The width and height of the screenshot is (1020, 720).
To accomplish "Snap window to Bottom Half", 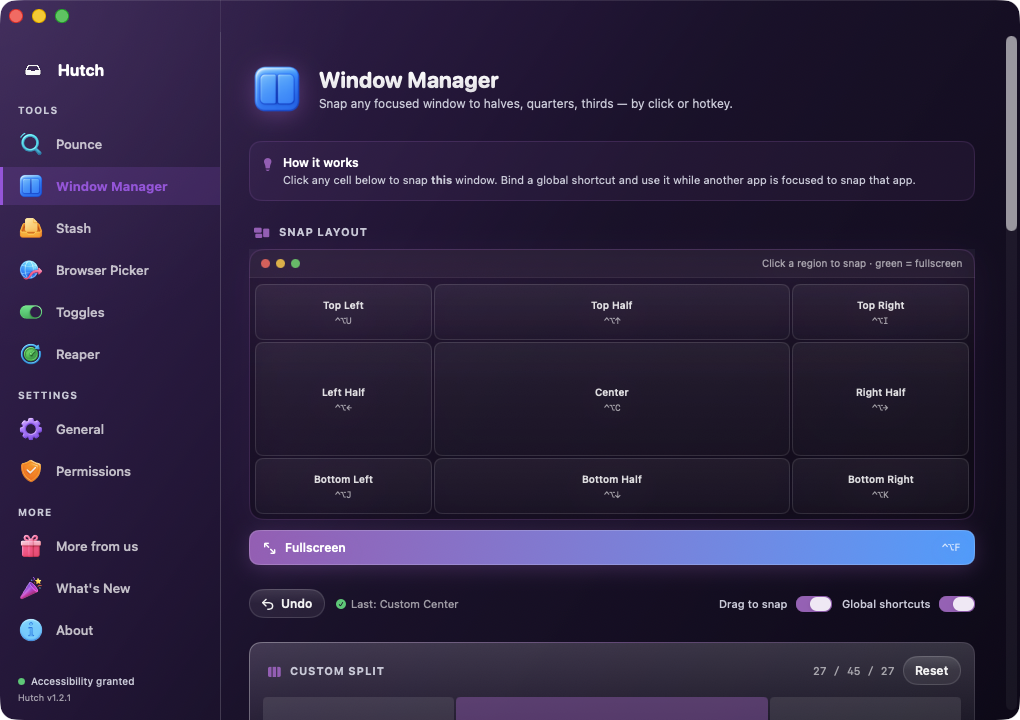I will (611, 486).
